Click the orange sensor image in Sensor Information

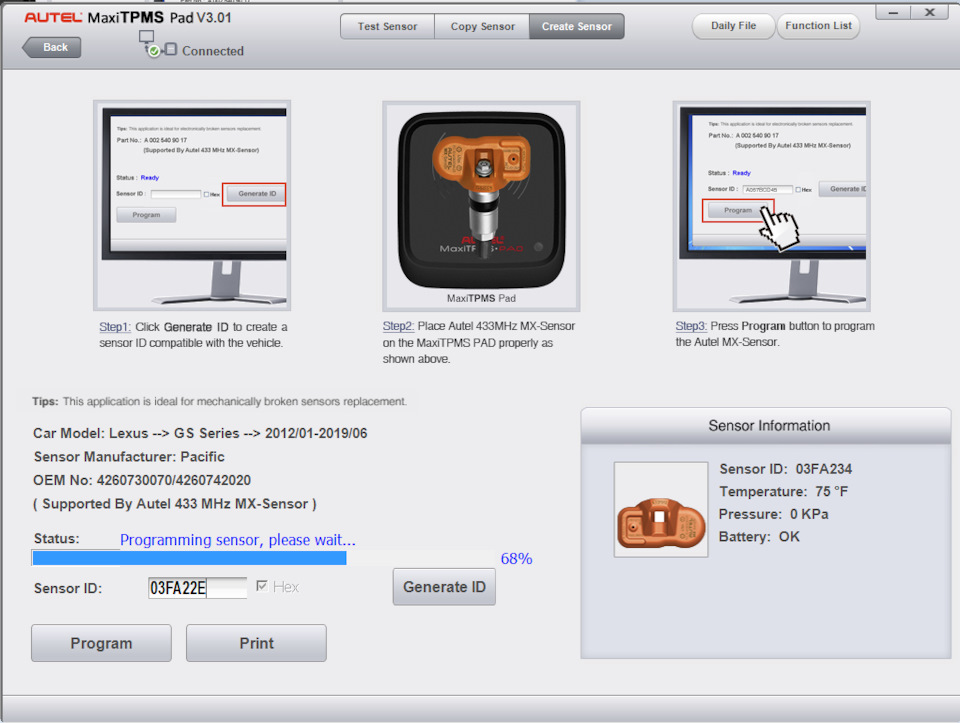coord(661,509)
